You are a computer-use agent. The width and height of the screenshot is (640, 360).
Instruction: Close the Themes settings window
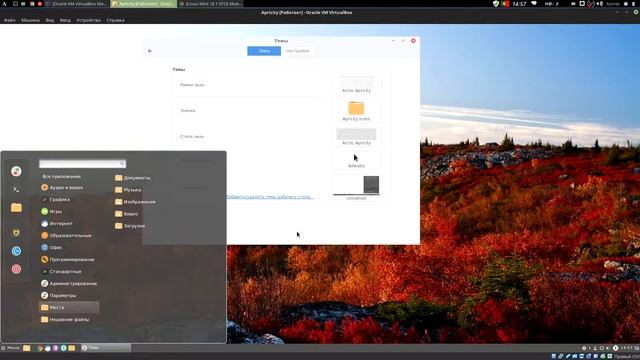tap(413, 41)
